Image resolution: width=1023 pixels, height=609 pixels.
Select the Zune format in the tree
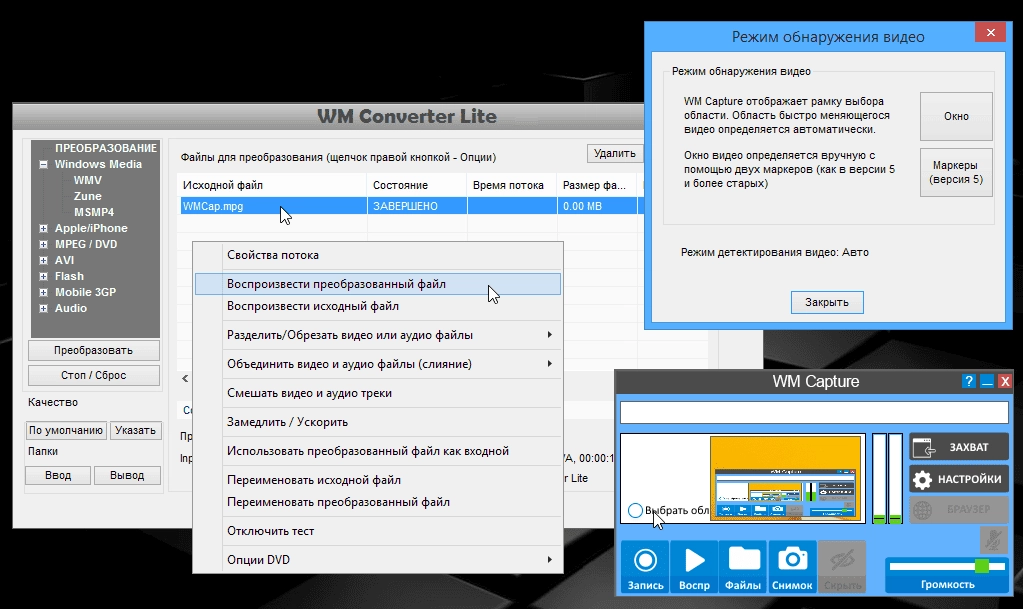(x=87, y=196)
